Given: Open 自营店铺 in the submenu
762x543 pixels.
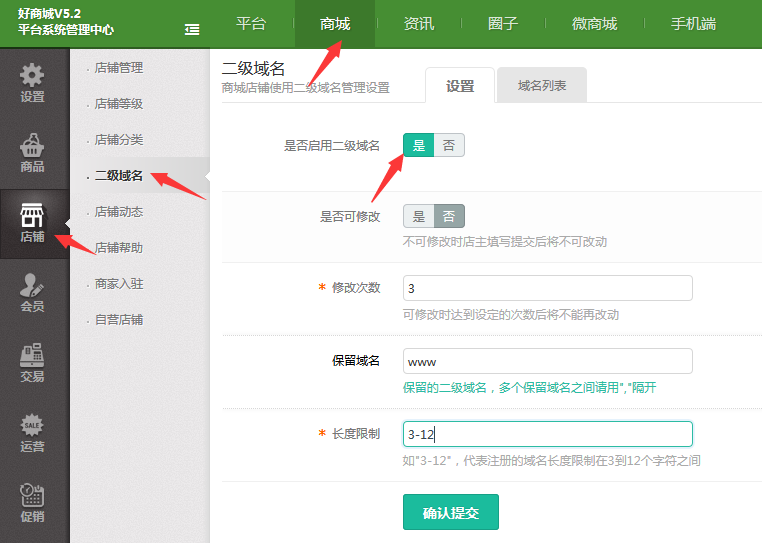Looking at the screenshot, I should tap(119, 319).
